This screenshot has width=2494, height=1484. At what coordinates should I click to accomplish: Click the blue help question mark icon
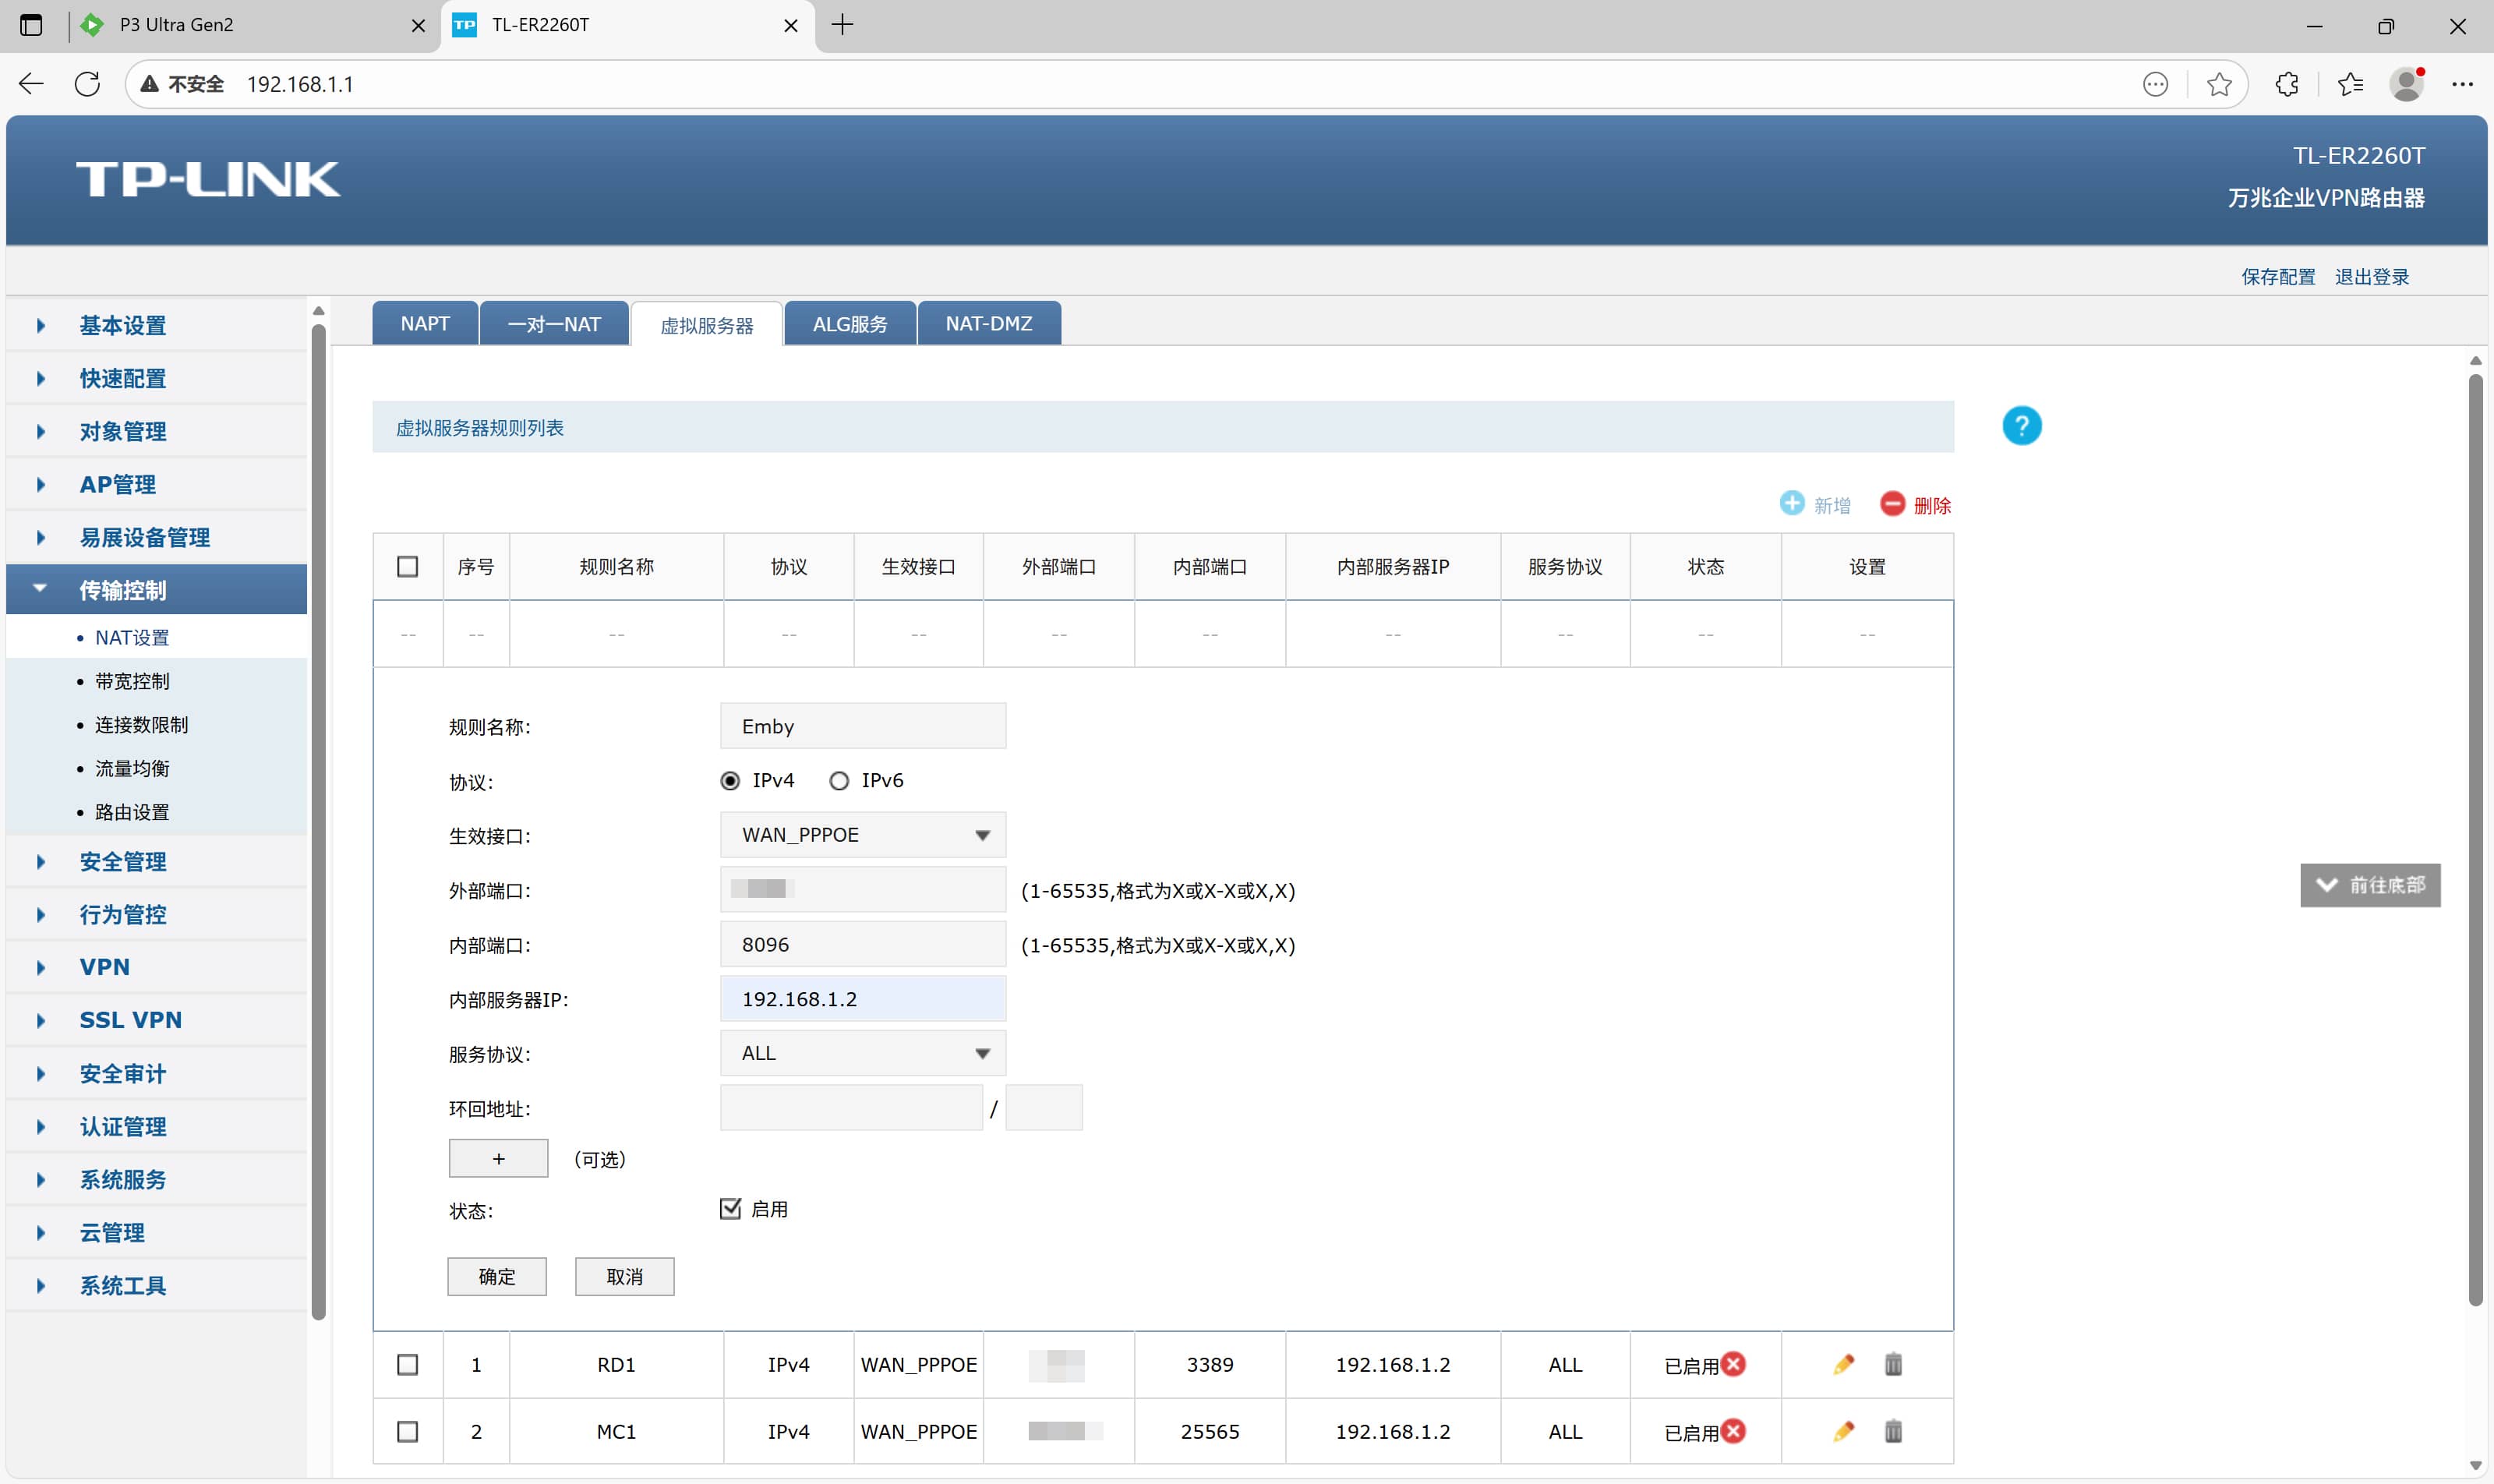point(2021,426)
